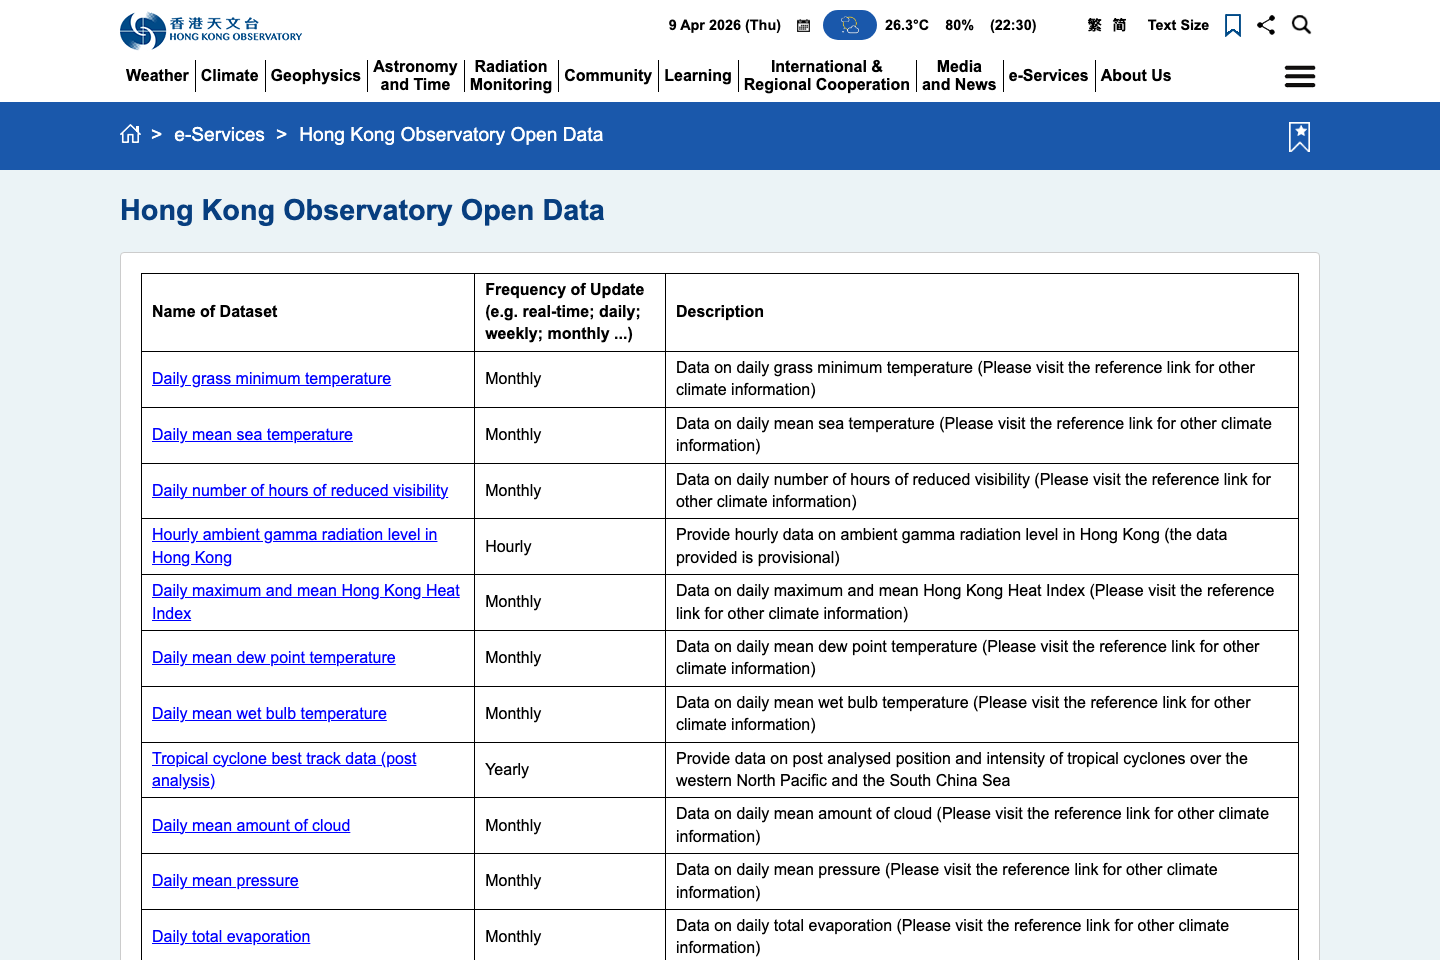Click the bookmark icon near Text Size
Image resolution: width=1440 pixels, height=960 pixels.
(x=1232, y=25)
